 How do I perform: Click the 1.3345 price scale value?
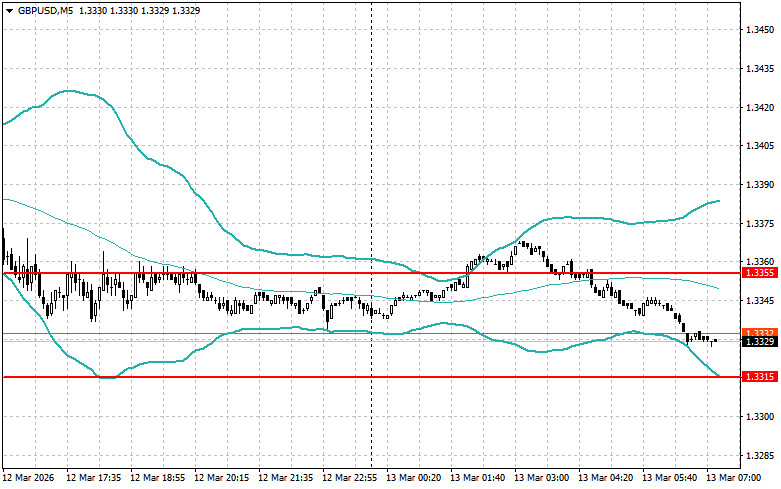(760, 301)
